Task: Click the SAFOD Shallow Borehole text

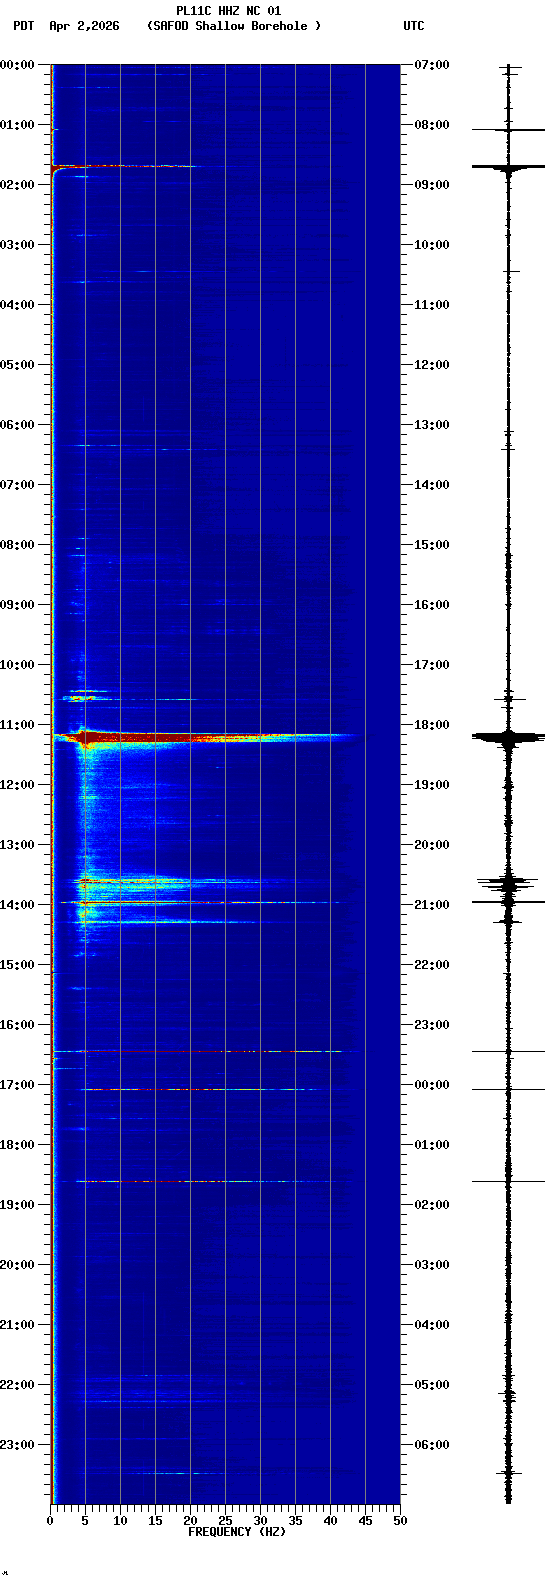Action: pos(233,26)
